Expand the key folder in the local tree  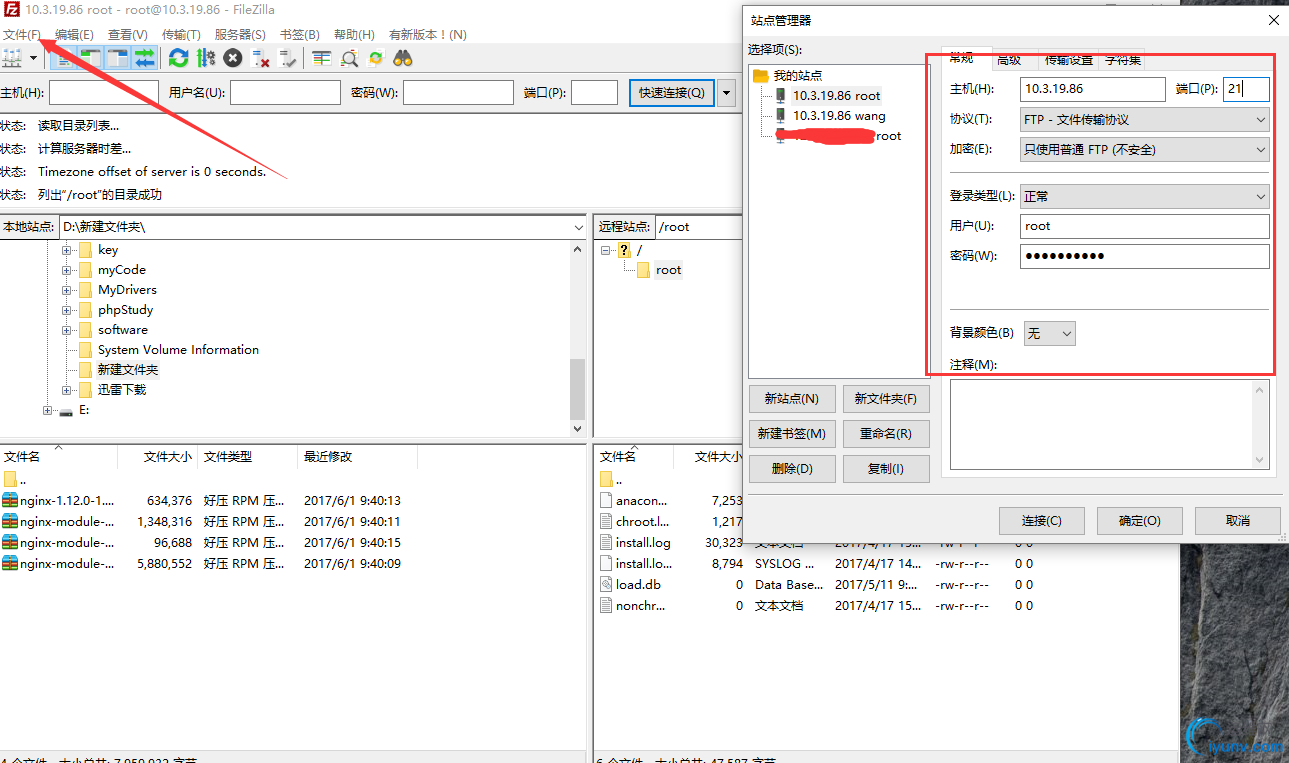(x=67, y=250)
